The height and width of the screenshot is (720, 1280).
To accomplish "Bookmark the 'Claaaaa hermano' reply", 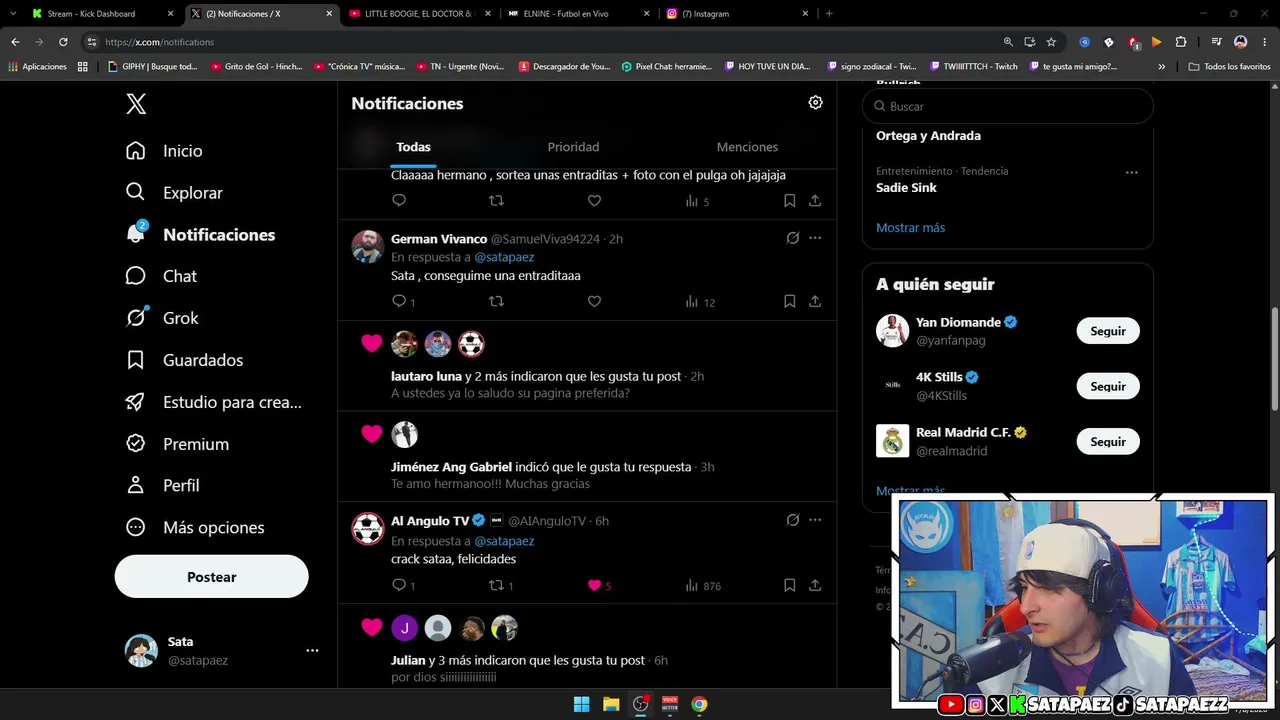I will [789, 200].
